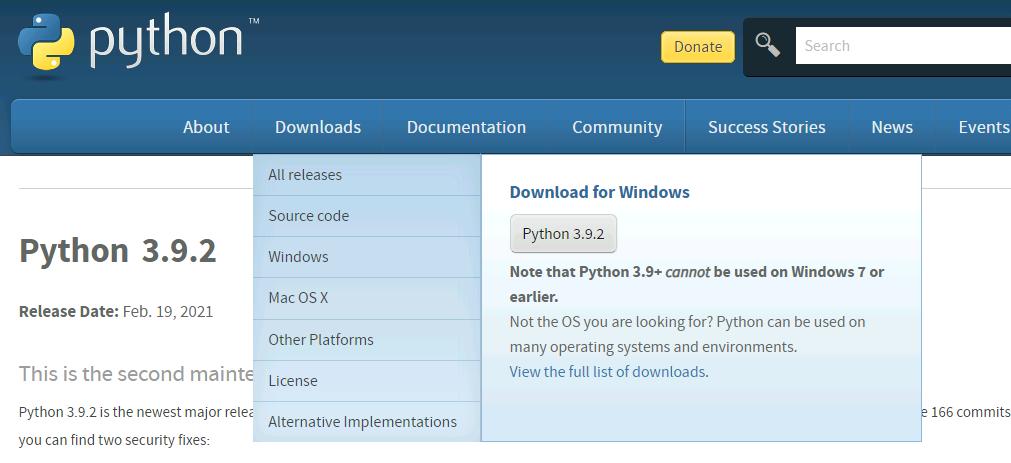This screenshot has height=463, width=1011.
Task: Open the Events menu
Action: point(983,127)
